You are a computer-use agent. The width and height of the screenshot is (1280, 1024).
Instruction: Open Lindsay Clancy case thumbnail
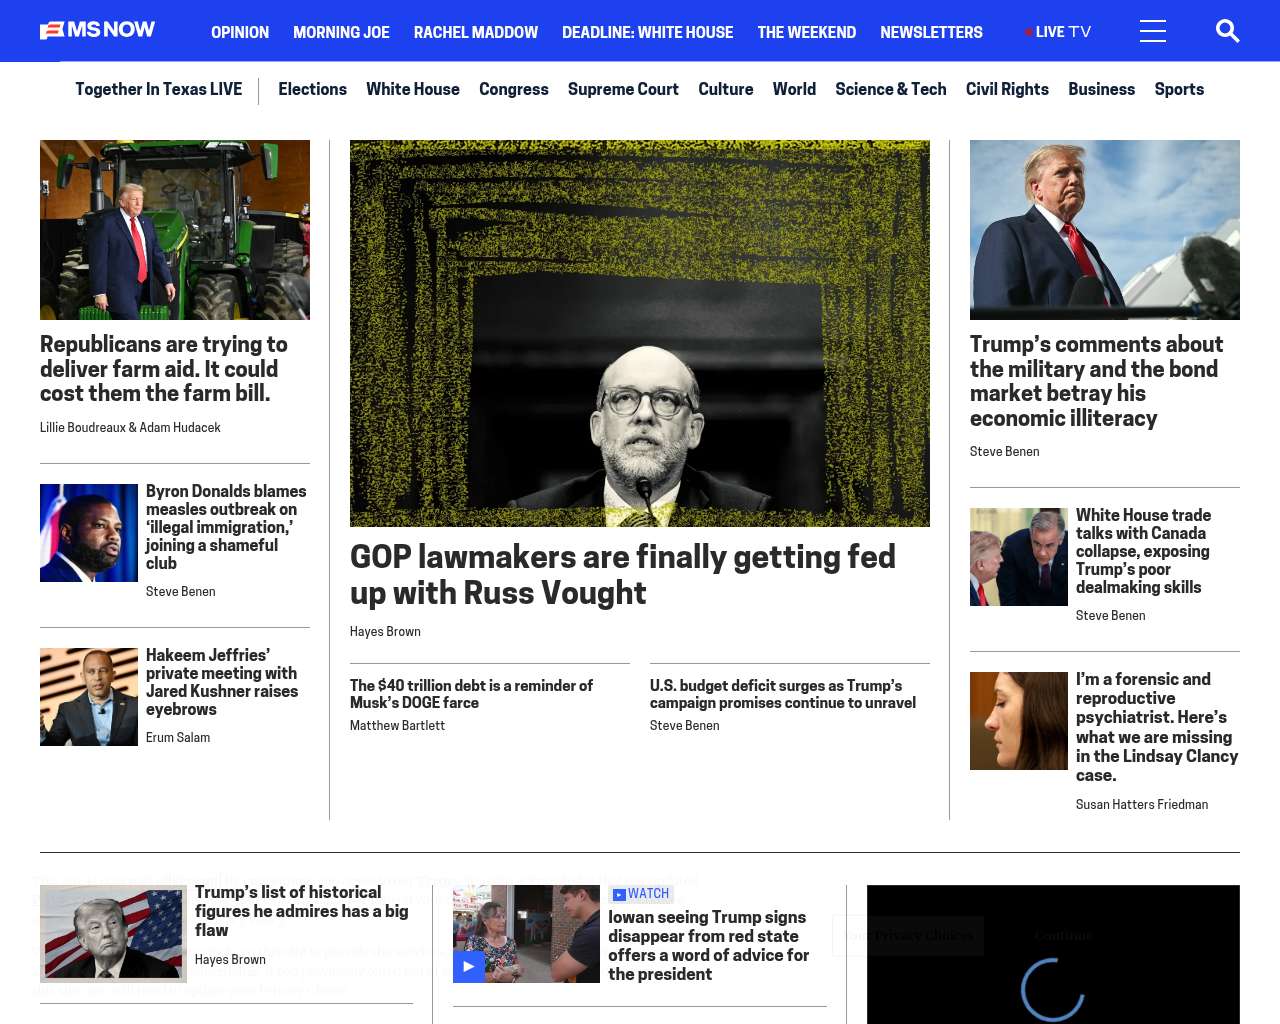[x=1019, y=721]
